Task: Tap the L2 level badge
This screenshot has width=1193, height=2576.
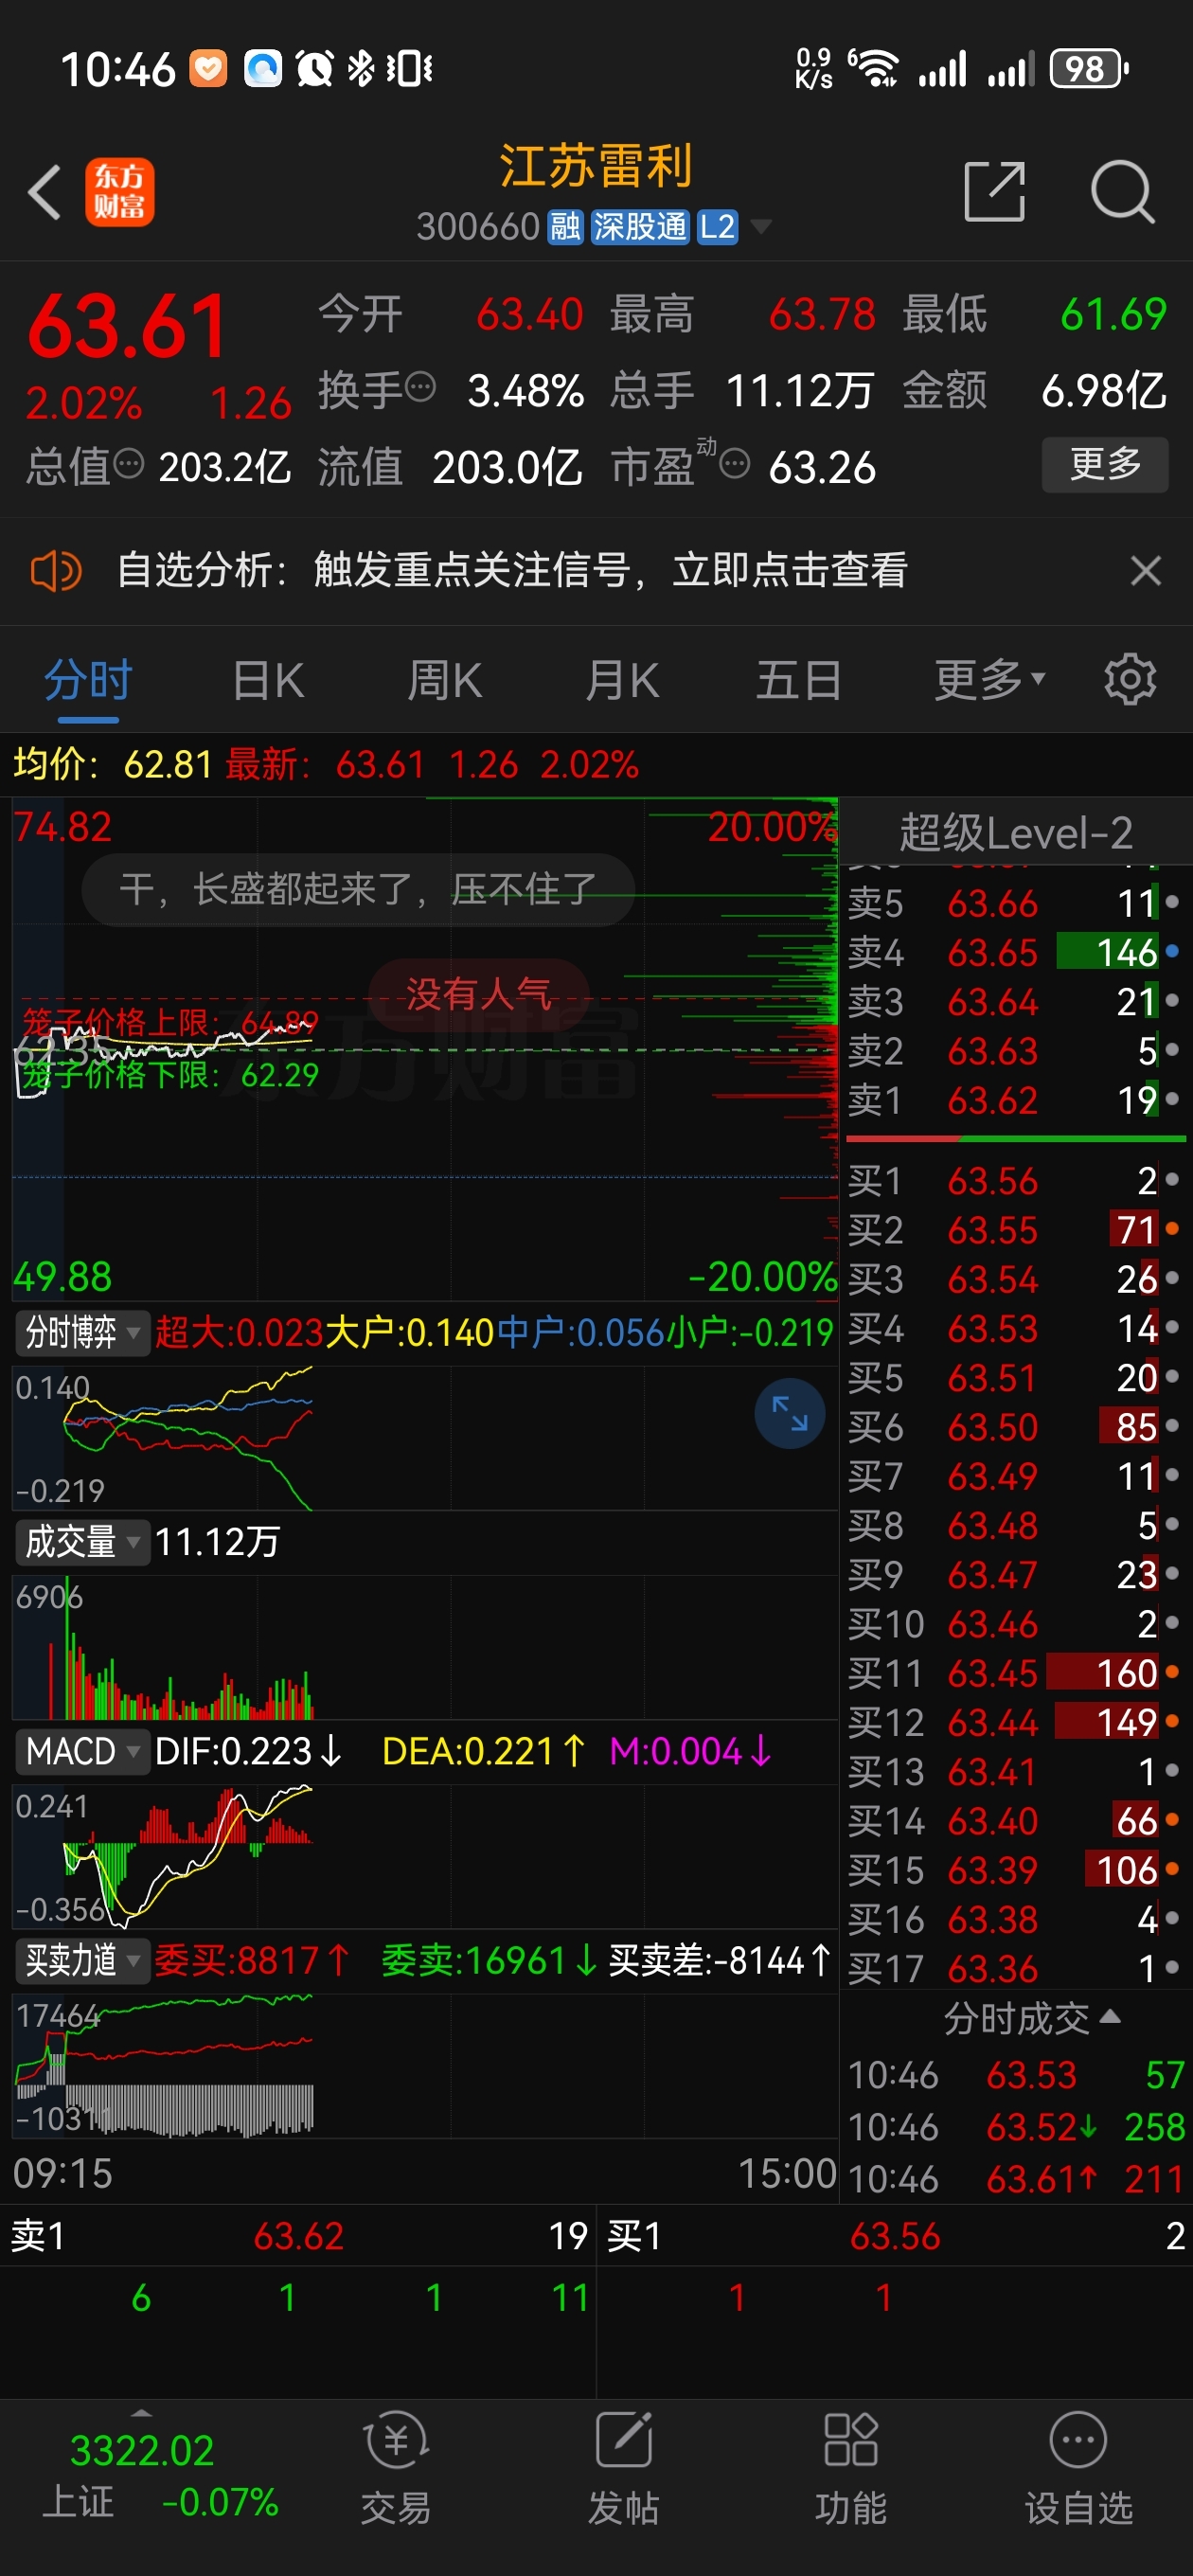Action: click(717, 227)
